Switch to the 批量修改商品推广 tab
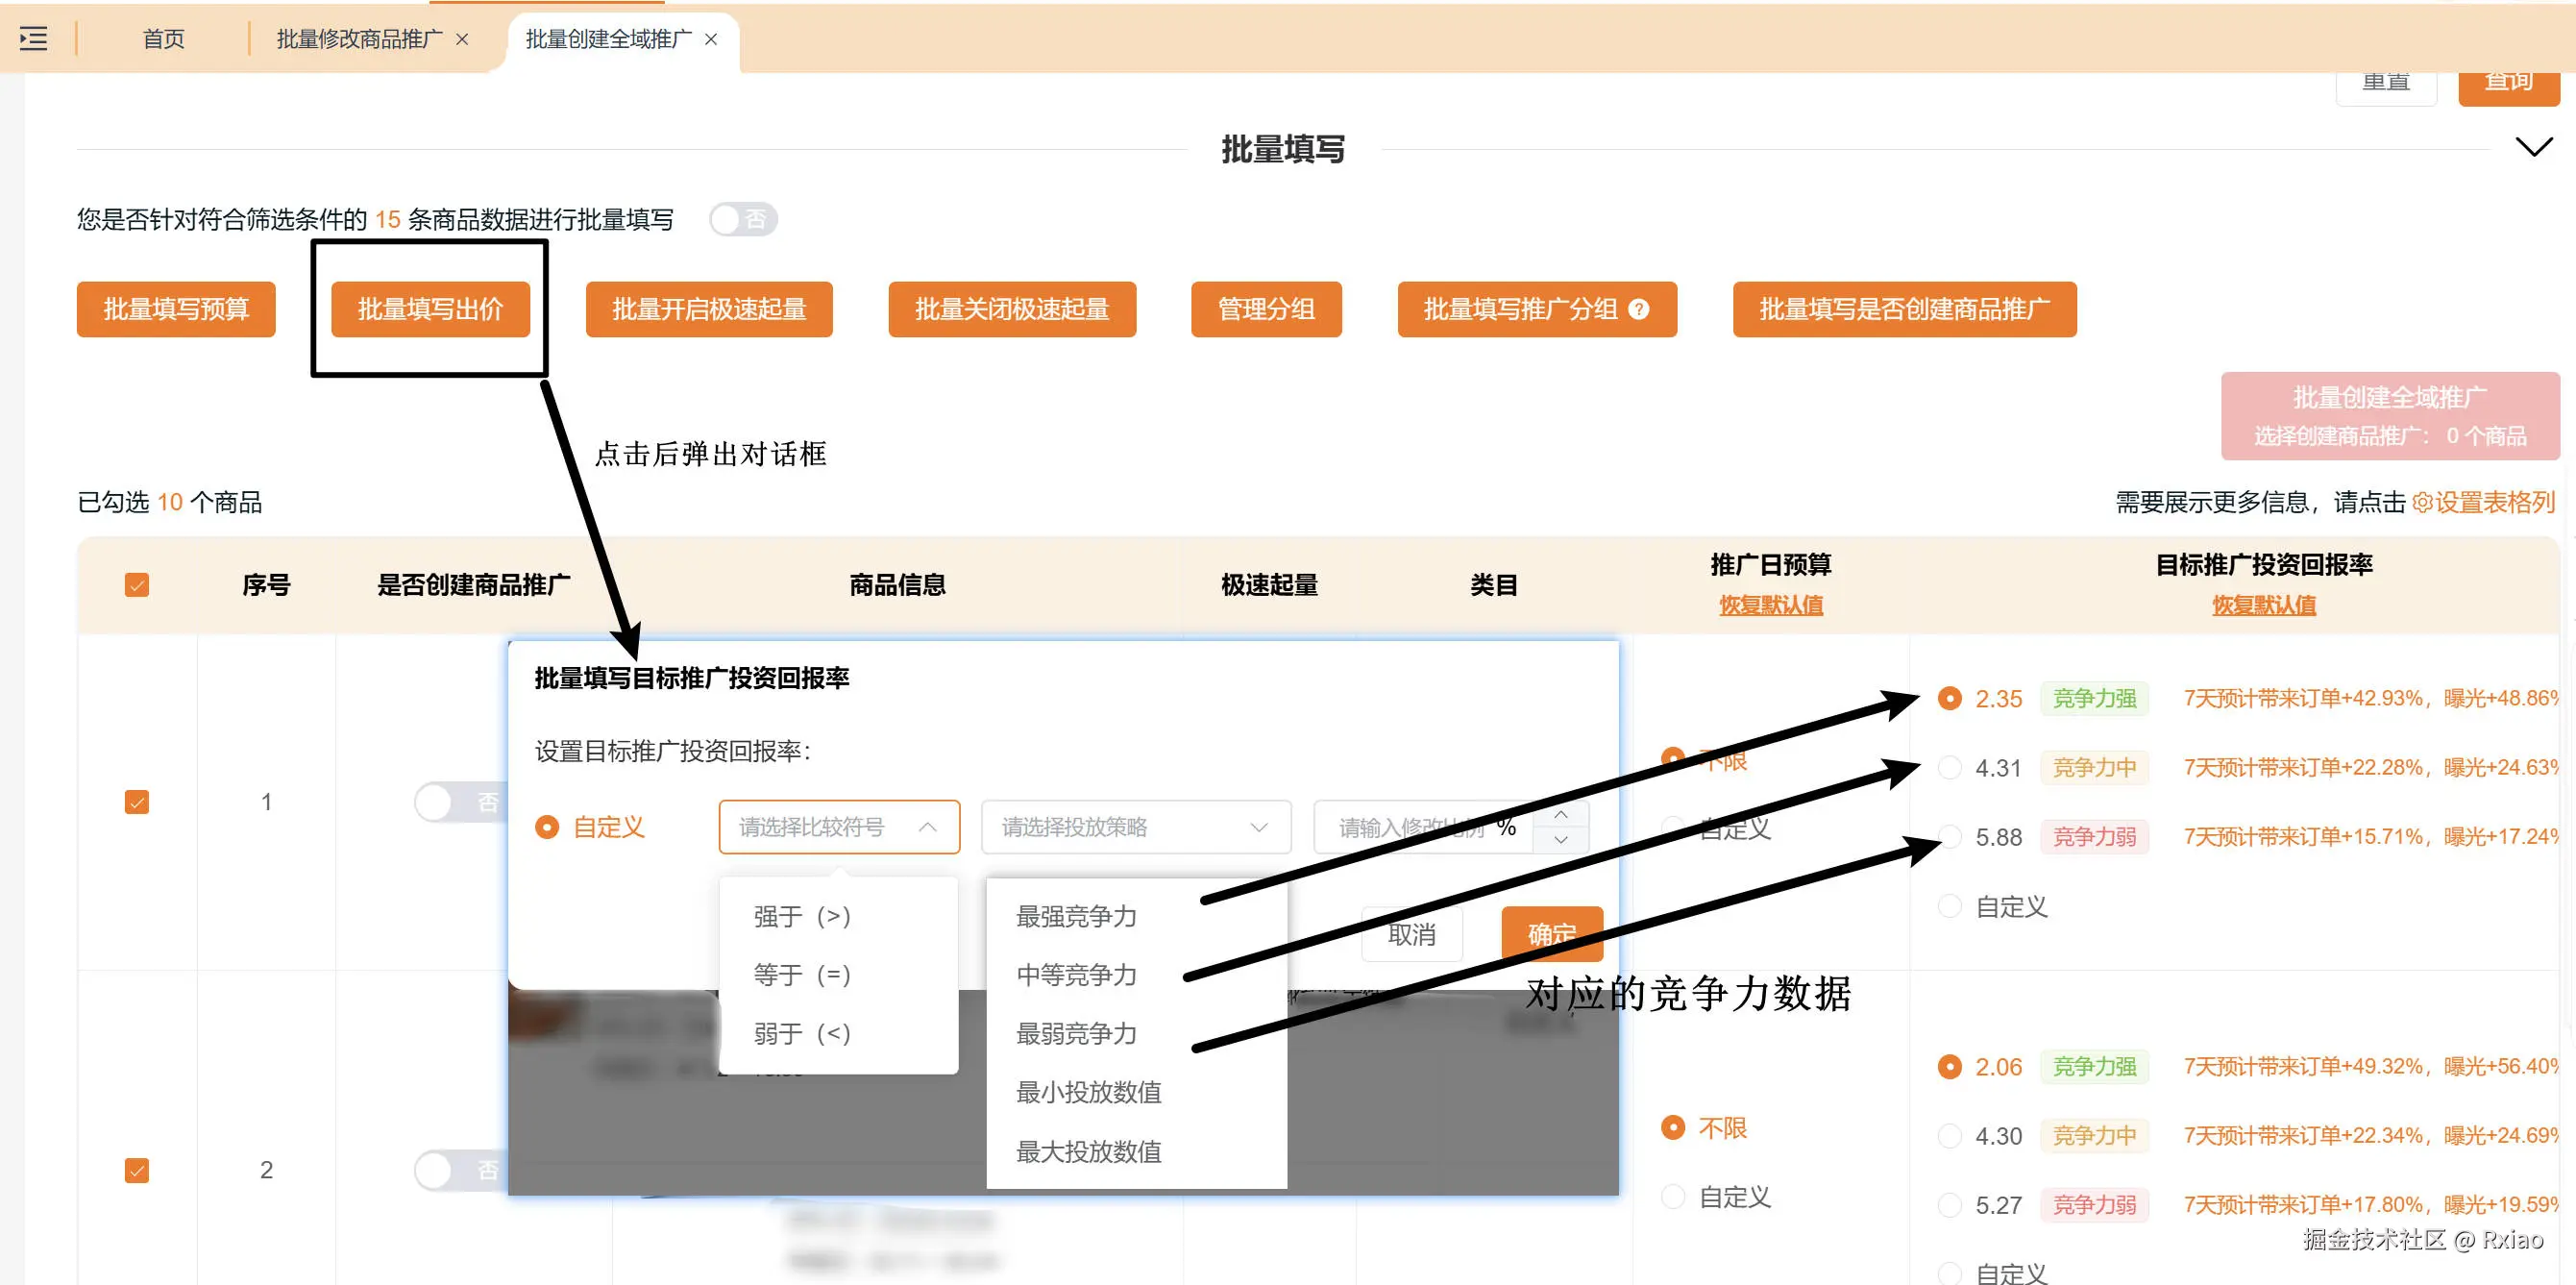Viewport: 2576px width, 1285px height. (x=359, y=39)
